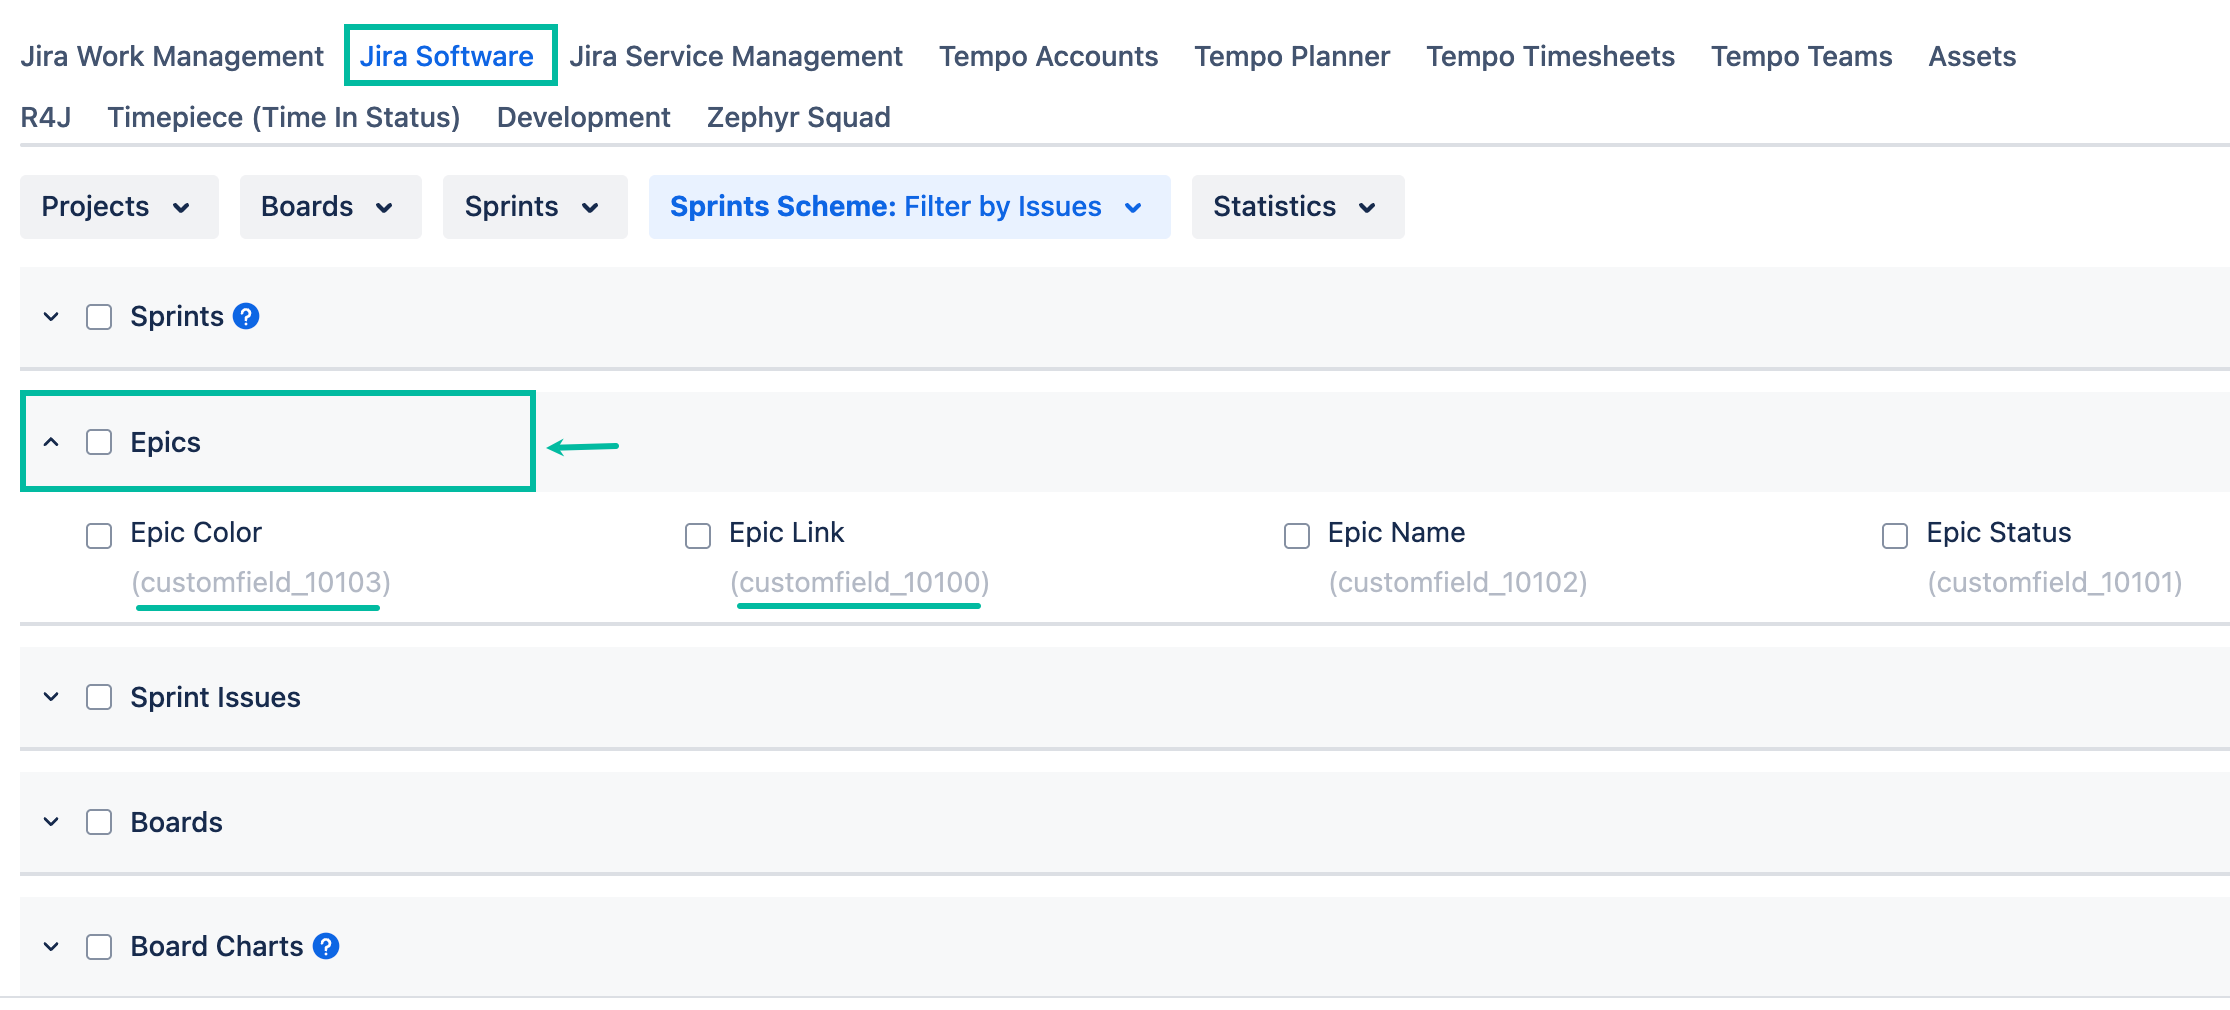Click the customfield_10101 identifier text

[2055, 582]
